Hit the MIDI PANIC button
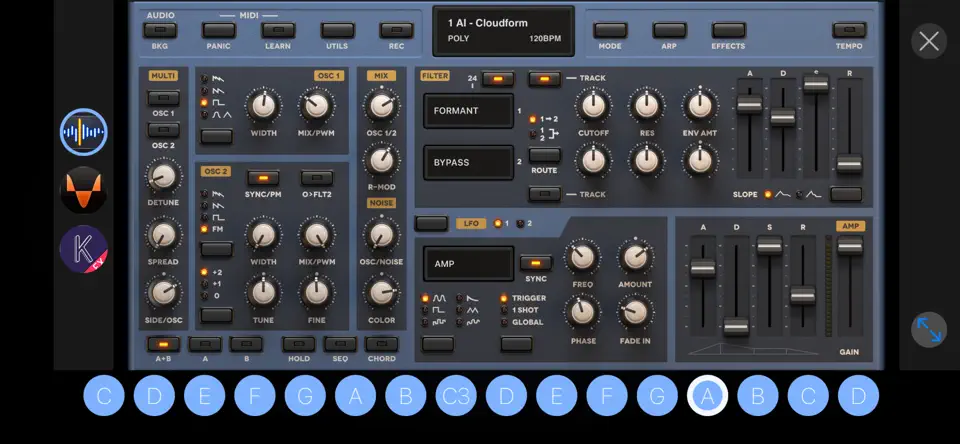 click(x=219, y=30)
